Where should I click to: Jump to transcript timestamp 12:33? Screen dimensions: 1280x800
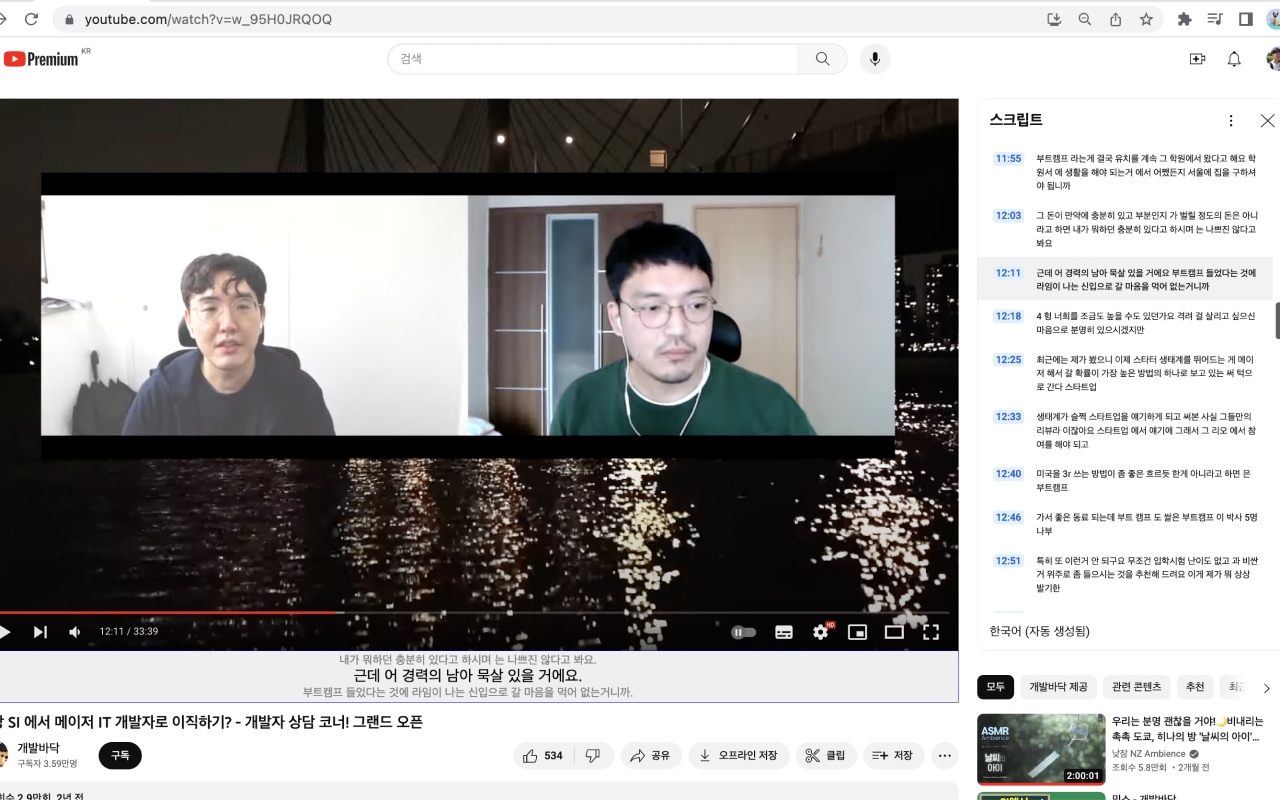[x=1008, y=417]
